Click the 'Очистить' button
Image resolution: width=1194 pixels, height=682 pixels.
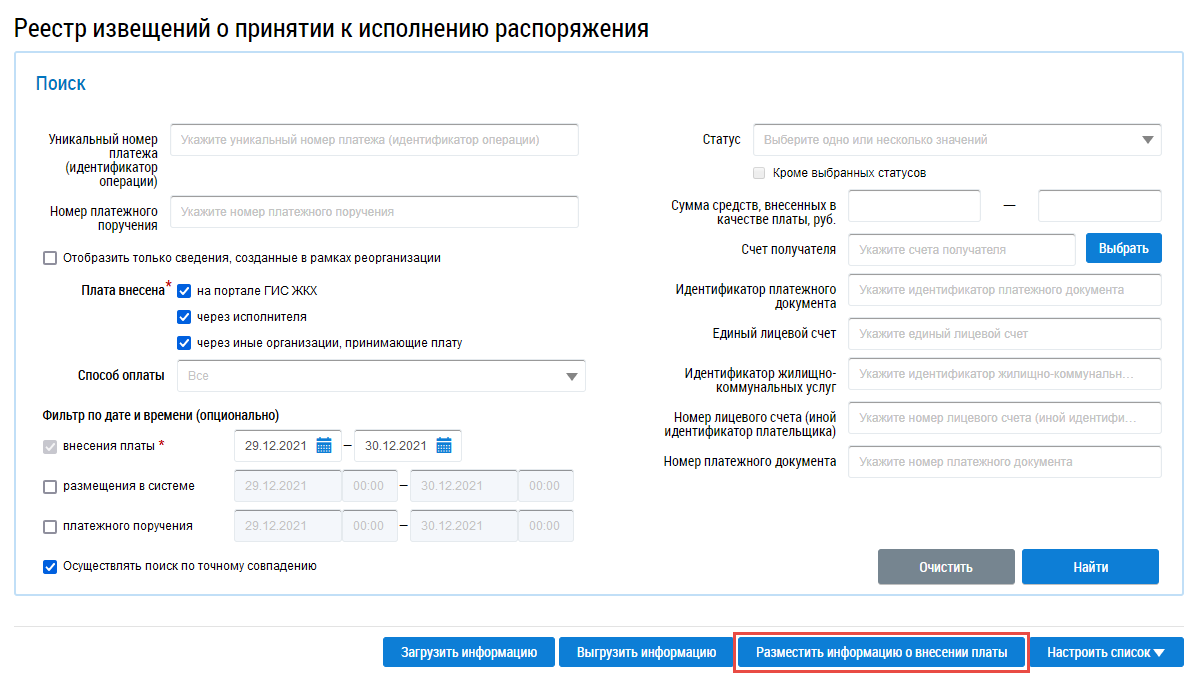tap(946, 567)
